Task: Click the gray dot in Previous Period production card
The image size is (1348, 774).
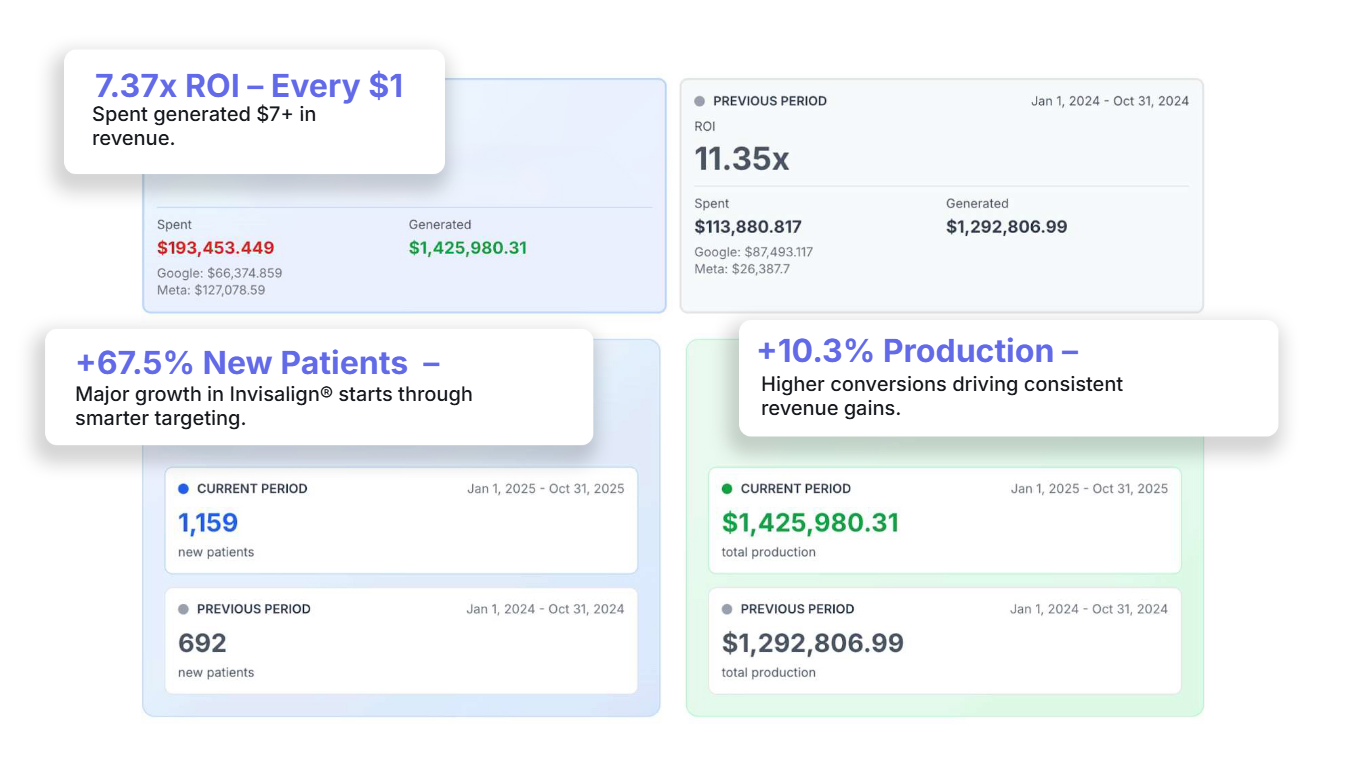Action: tap(727, 609)
